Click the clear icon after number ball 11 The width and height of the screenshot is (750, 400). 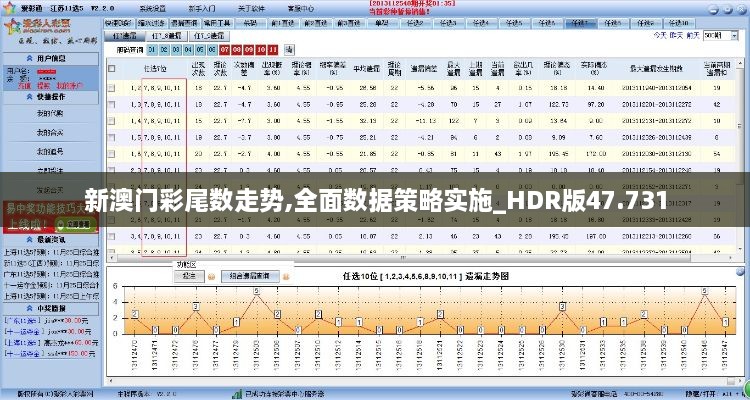pyautogui.click(x=289, y=49)
